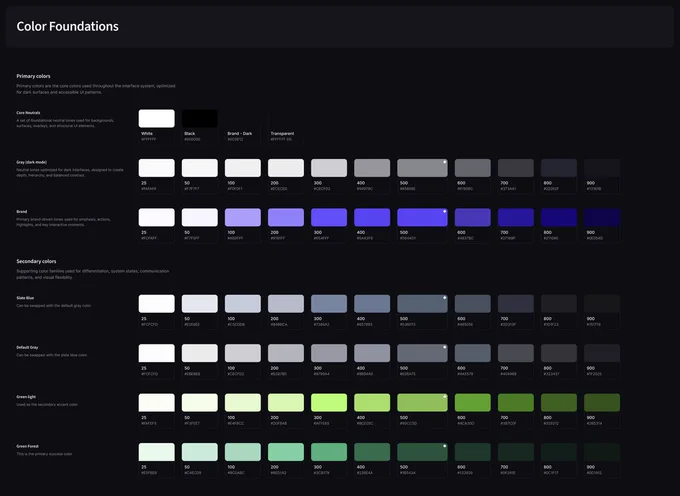
Task: Click the Primary colors section heading
Action: (x=33, y=76)
